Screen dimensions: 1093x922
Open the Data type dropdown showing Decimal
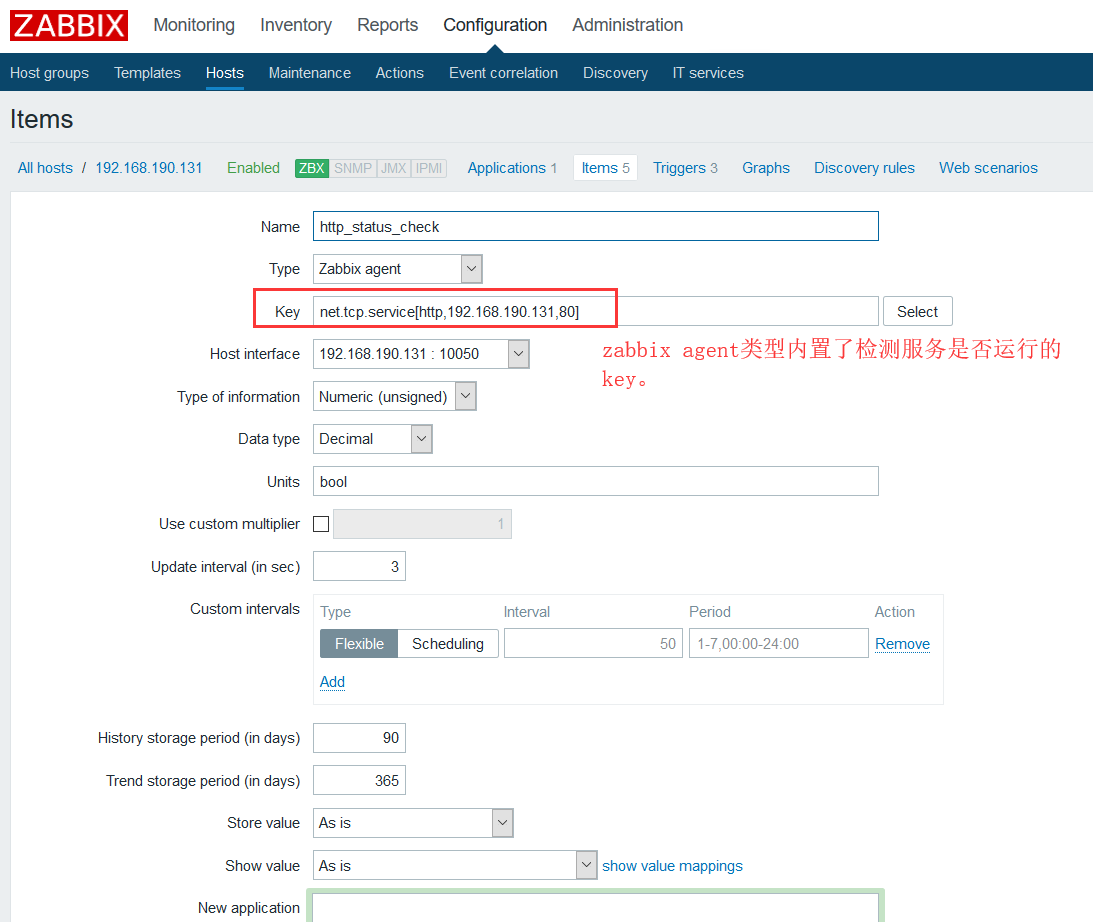pyautogui.click(x=372, y=439)
